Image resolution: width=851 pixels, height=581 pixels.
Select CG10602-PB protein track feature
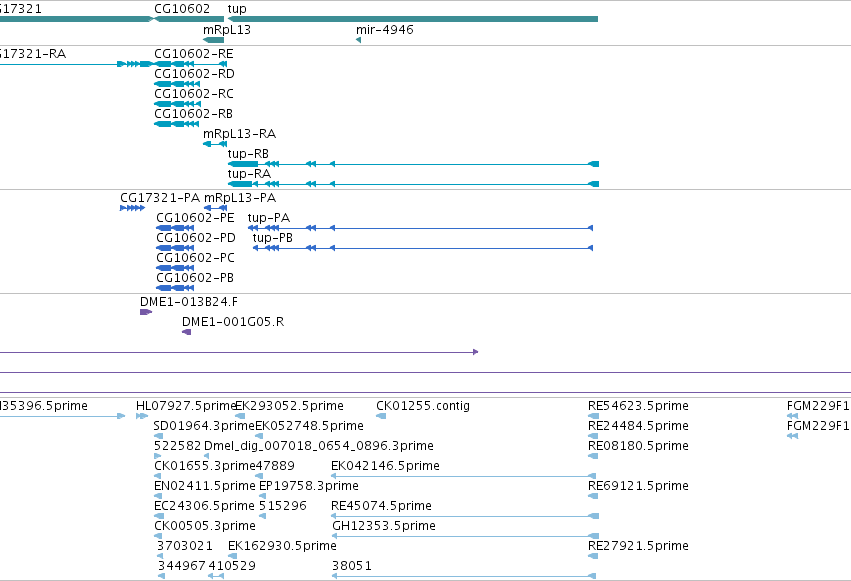coord(175,288)
